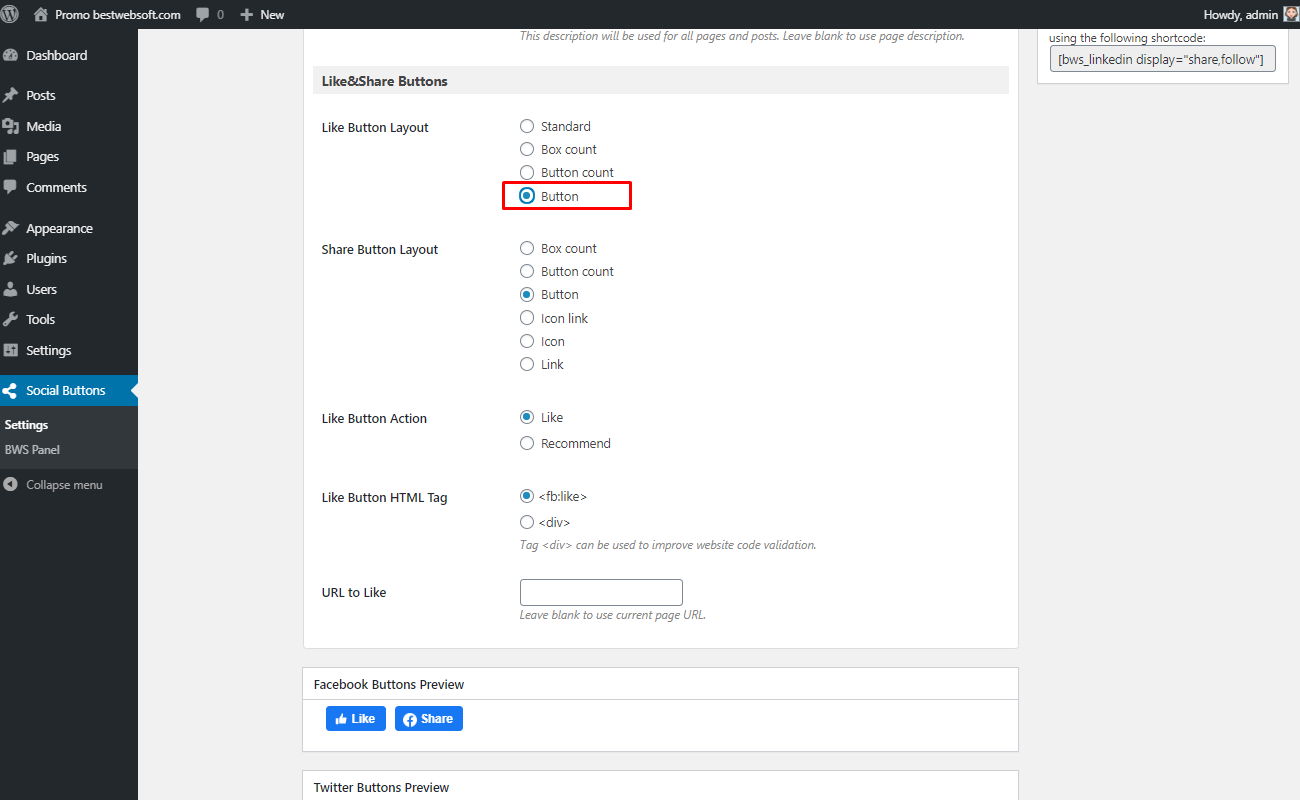Image resolution: width=1300 pixels, height=800 pixels.
Task: Click the Settings sliders icon in sidebar
Action: pyautogui.click(x=11, y=350)
